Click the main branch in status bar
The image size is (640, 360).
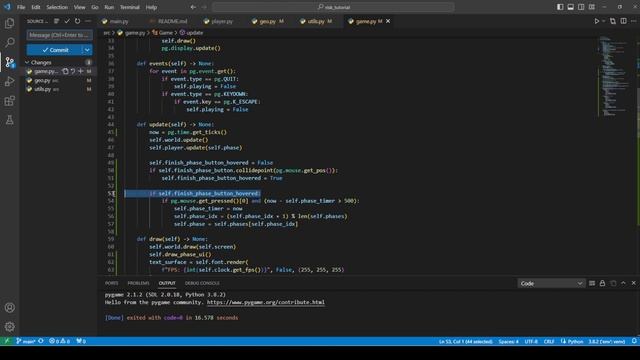click(26, 341)
